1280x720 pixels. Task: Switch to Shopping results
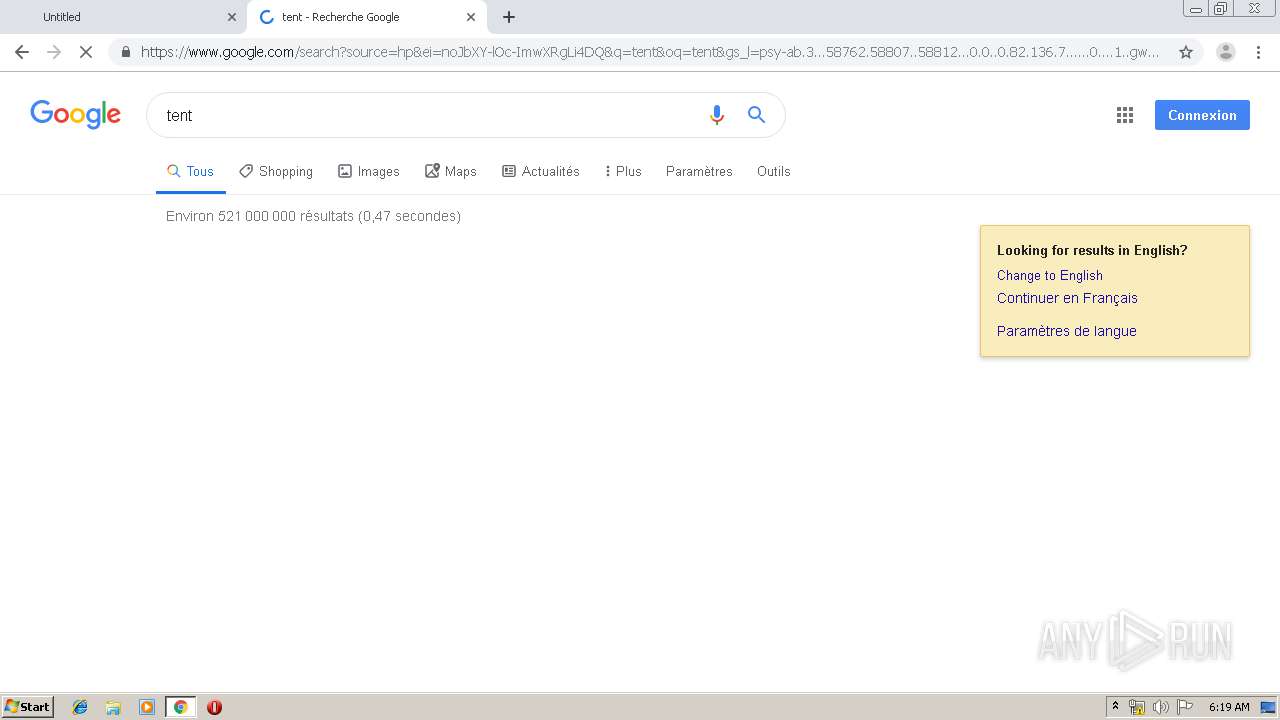(x=276, y=171)
